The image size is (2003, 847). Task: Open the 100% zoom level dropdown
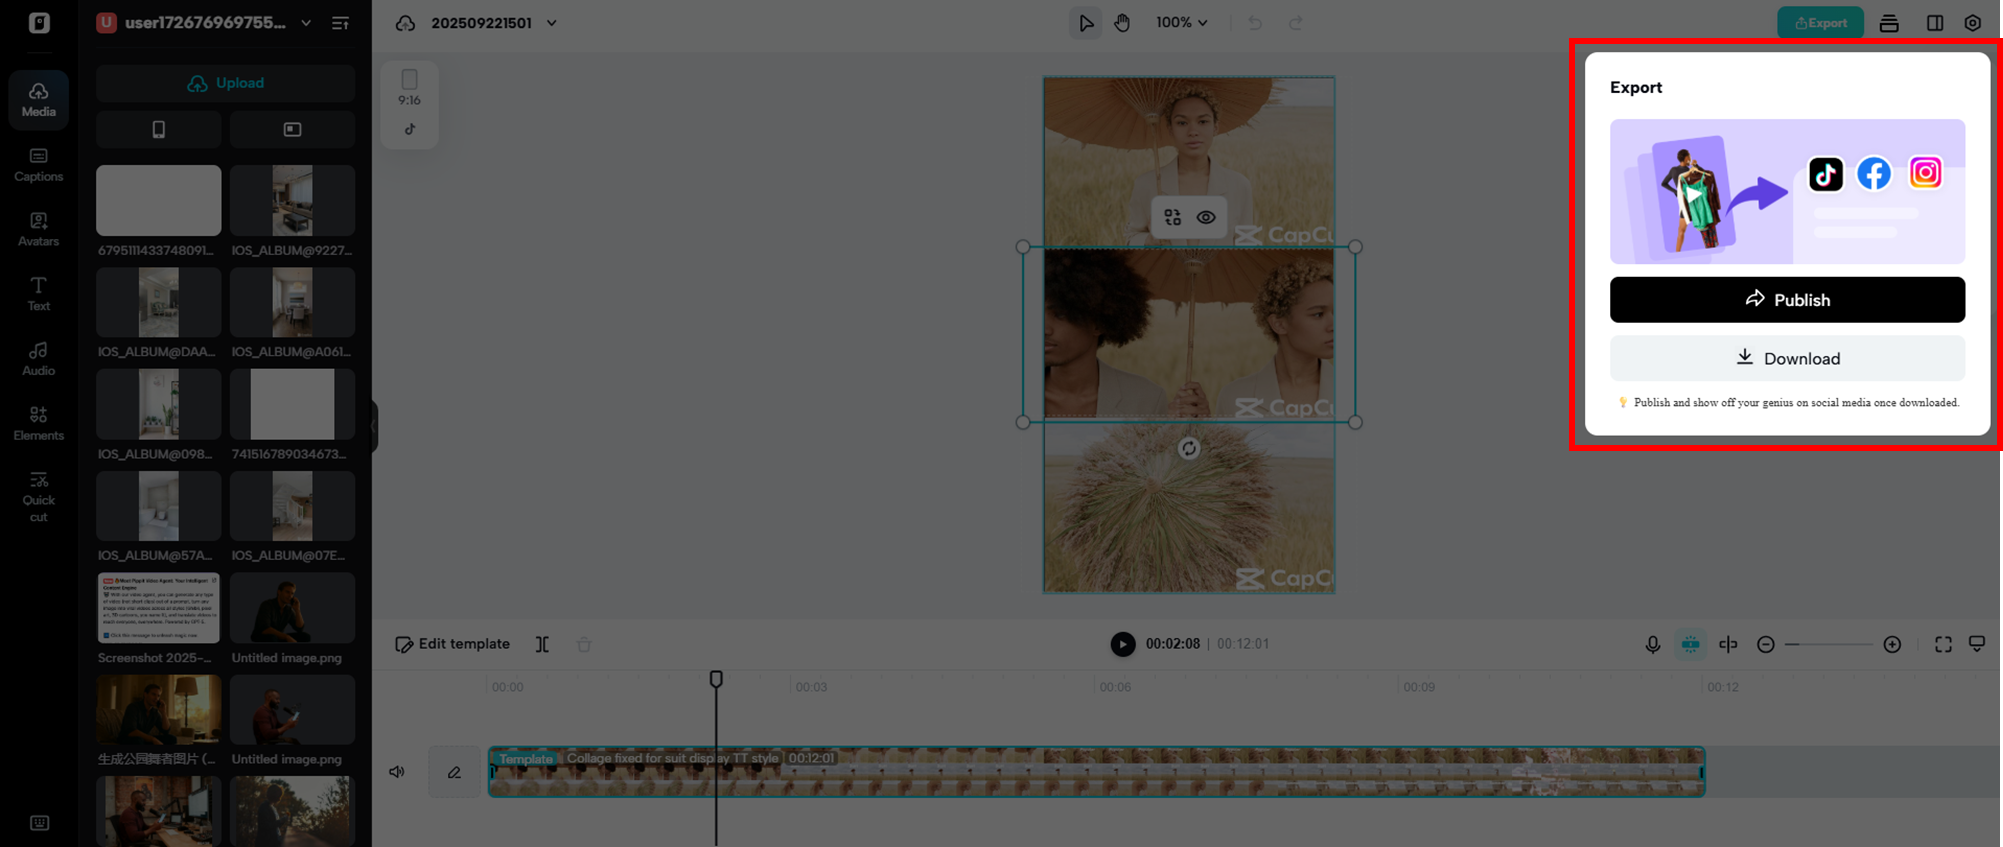coord(1181,22)
